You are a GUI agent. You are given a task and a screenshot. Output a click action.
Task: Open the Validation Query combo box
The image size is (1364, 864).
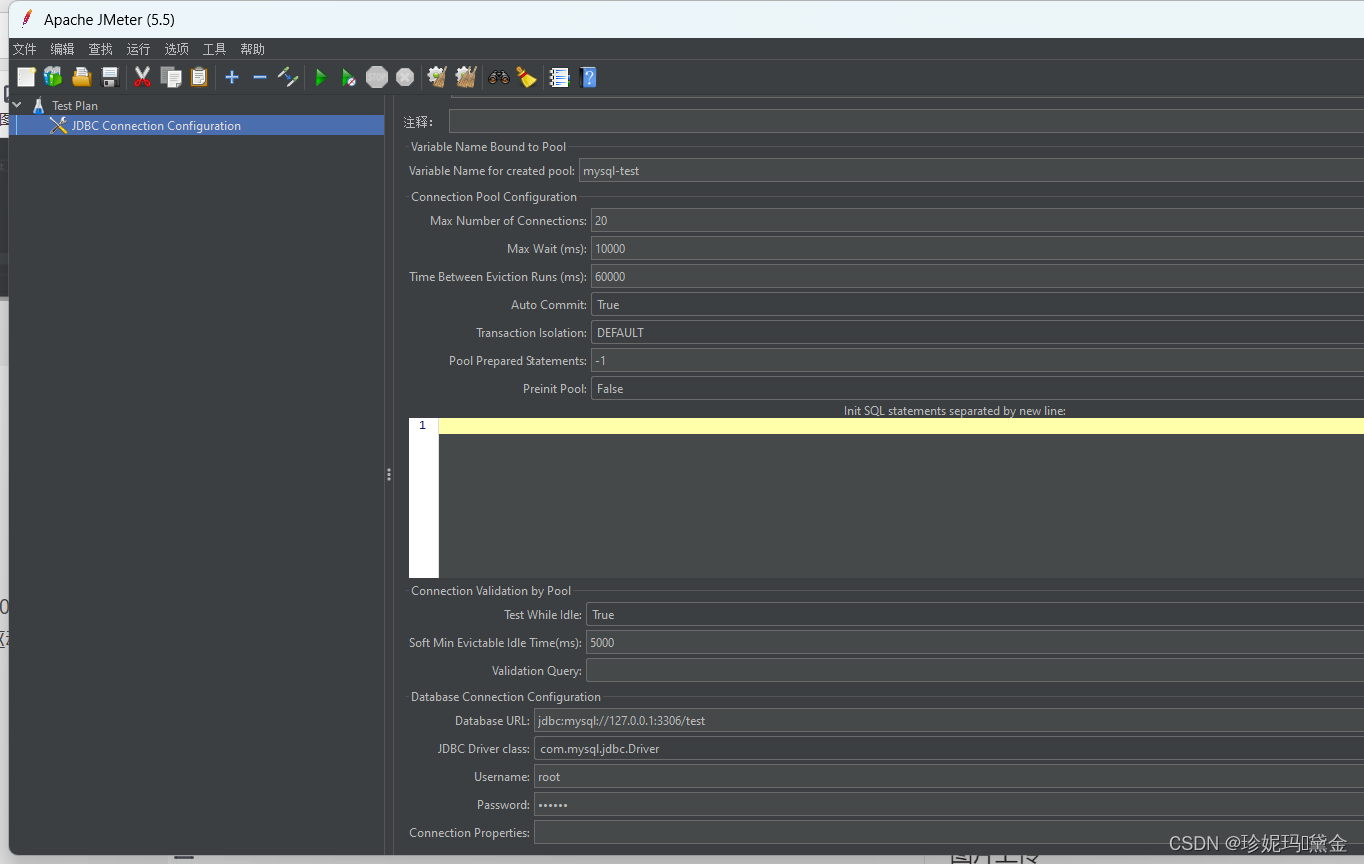click(x=975, y=670)
